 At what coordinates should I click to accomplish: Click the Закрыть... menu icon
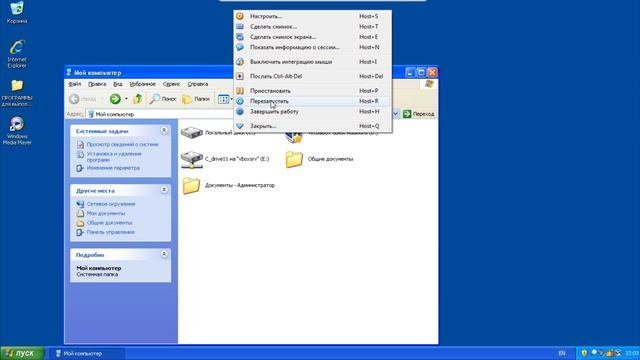[240, 126]
